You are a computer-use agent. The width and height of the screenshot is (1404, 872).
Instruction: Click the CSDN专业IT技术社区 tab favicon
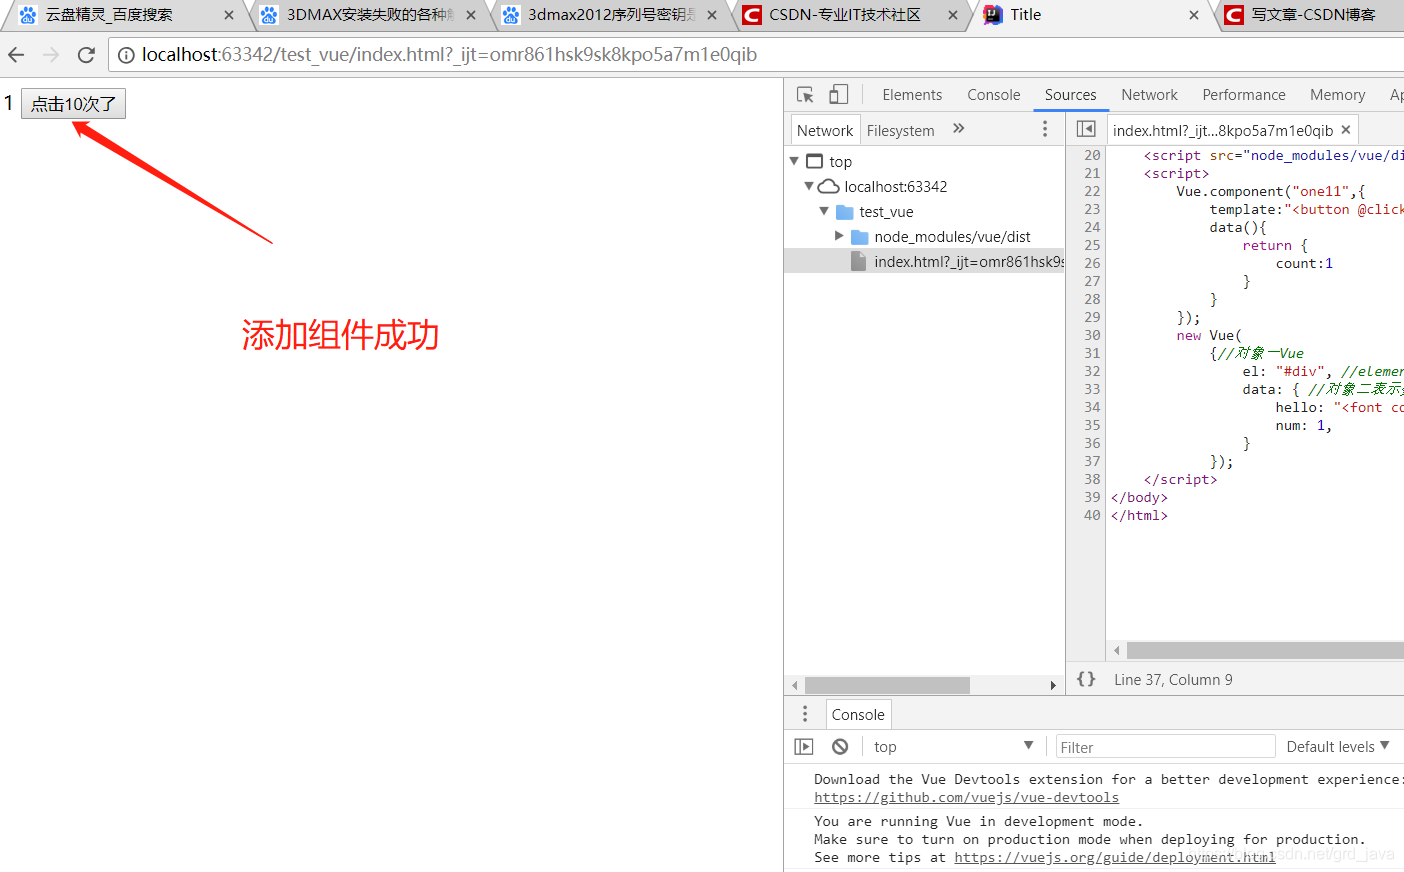click(x=752, y=15)
